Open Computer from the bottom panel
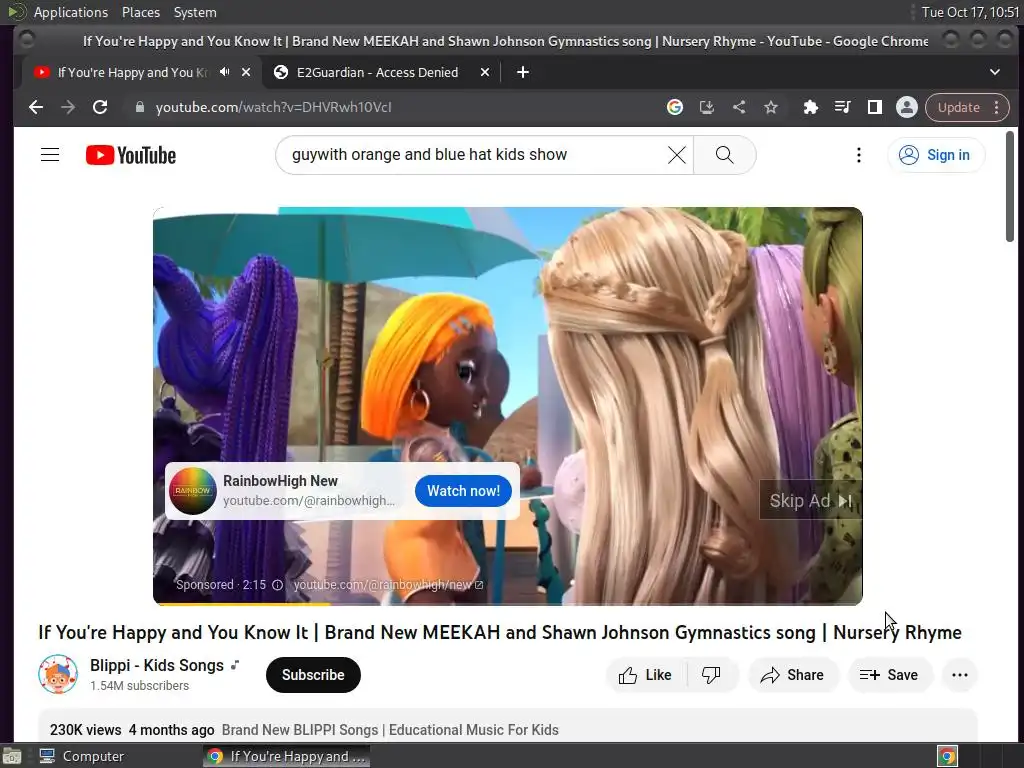The image size is (1024, 768). (82, 756)
